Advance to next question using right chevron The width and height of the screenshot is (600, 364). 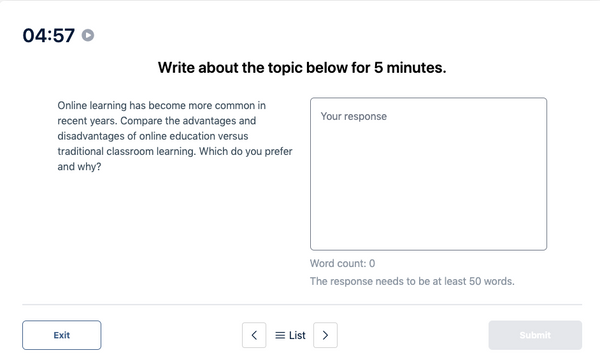click(325, 335)
